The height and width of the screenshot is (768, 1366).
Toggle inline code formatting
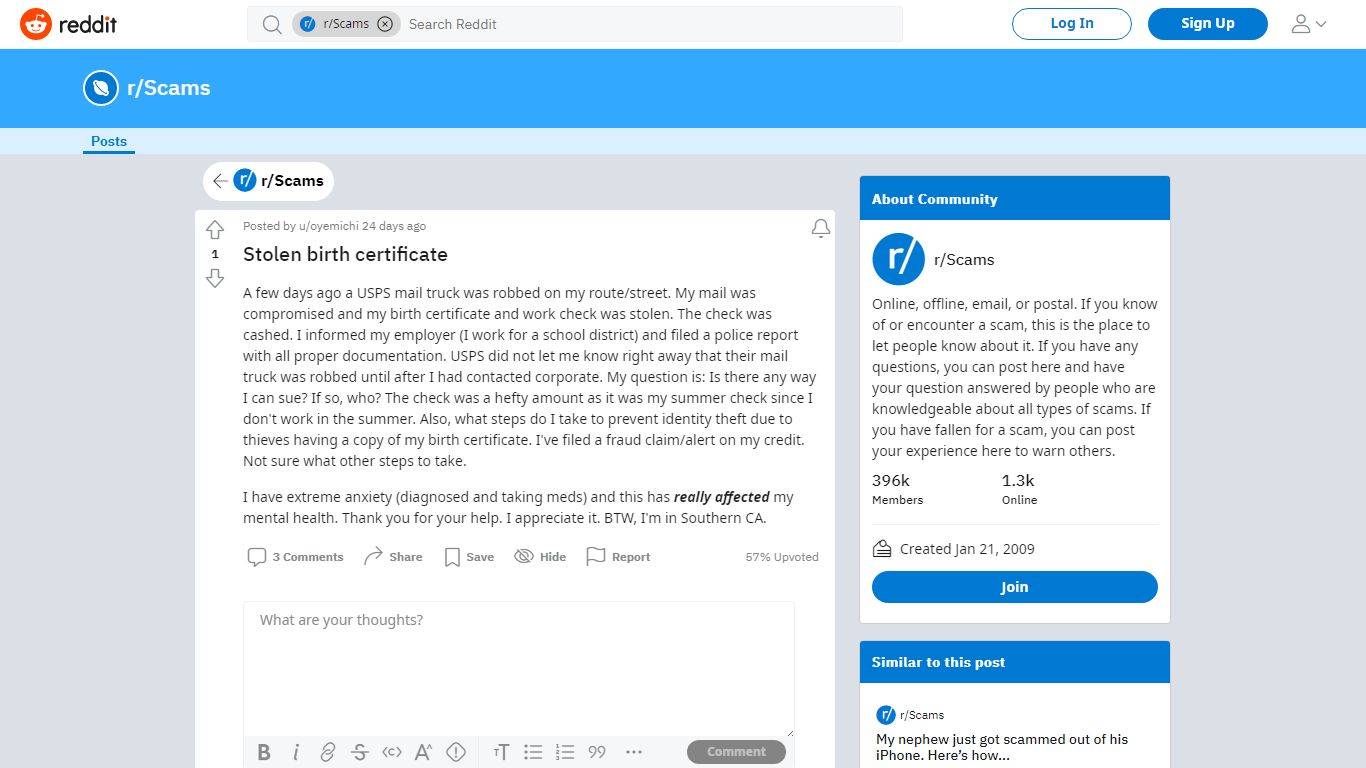coord(392,752)
